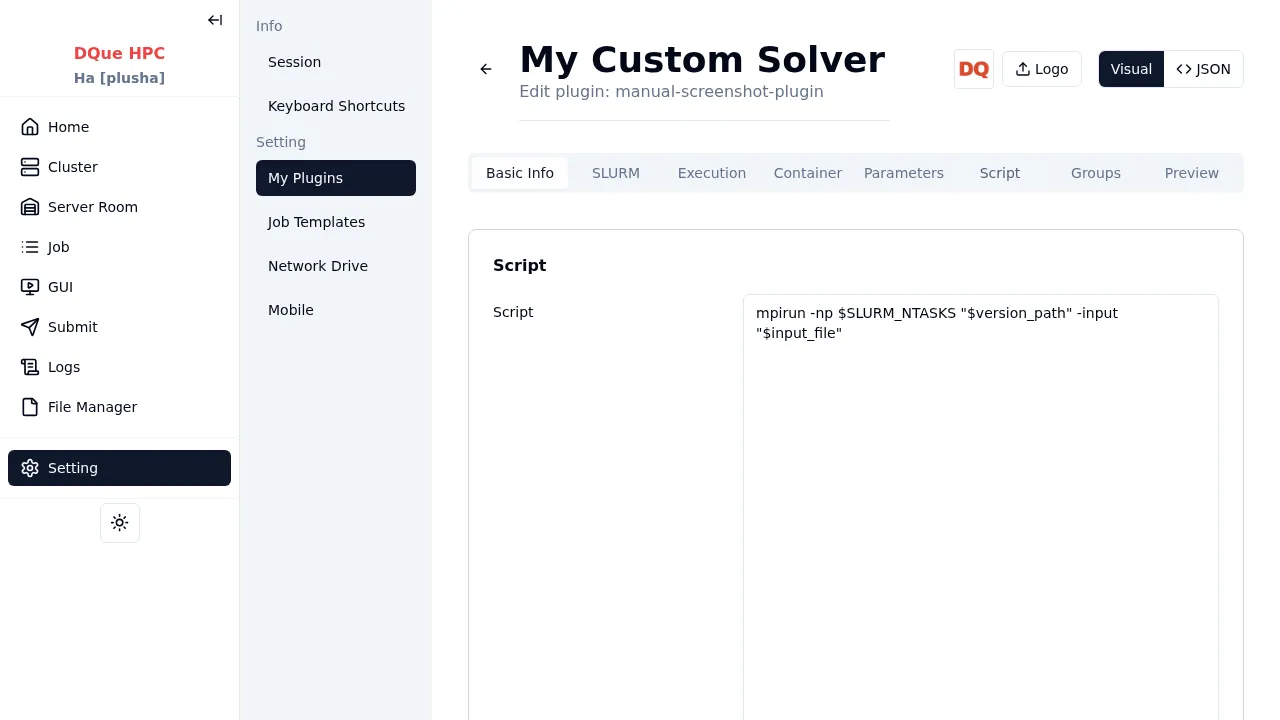The image size is (1280, 720).
Task: Open Logs via the scroll icon
Action: (30, 367)
